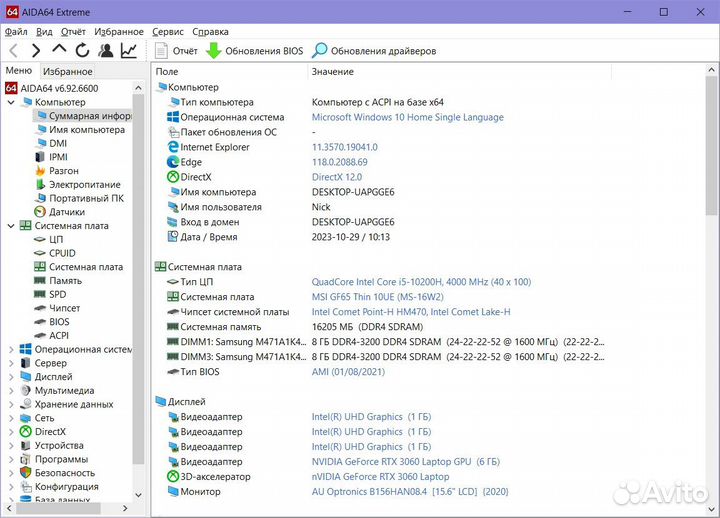Click QuadCore Intel Core i5-10200H link
Viewport: 720px width, 518px height.
click(421, 282)
